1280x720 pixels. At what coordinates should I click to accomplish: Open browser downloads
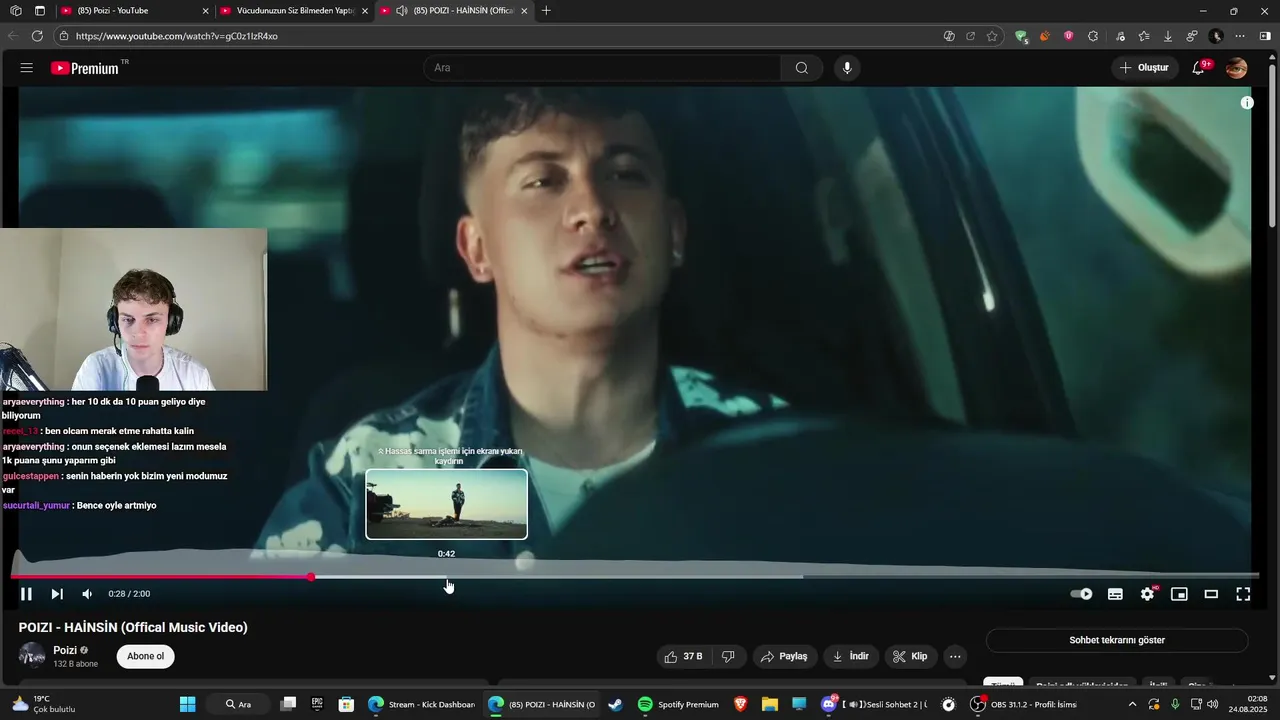pos(1168,36)
